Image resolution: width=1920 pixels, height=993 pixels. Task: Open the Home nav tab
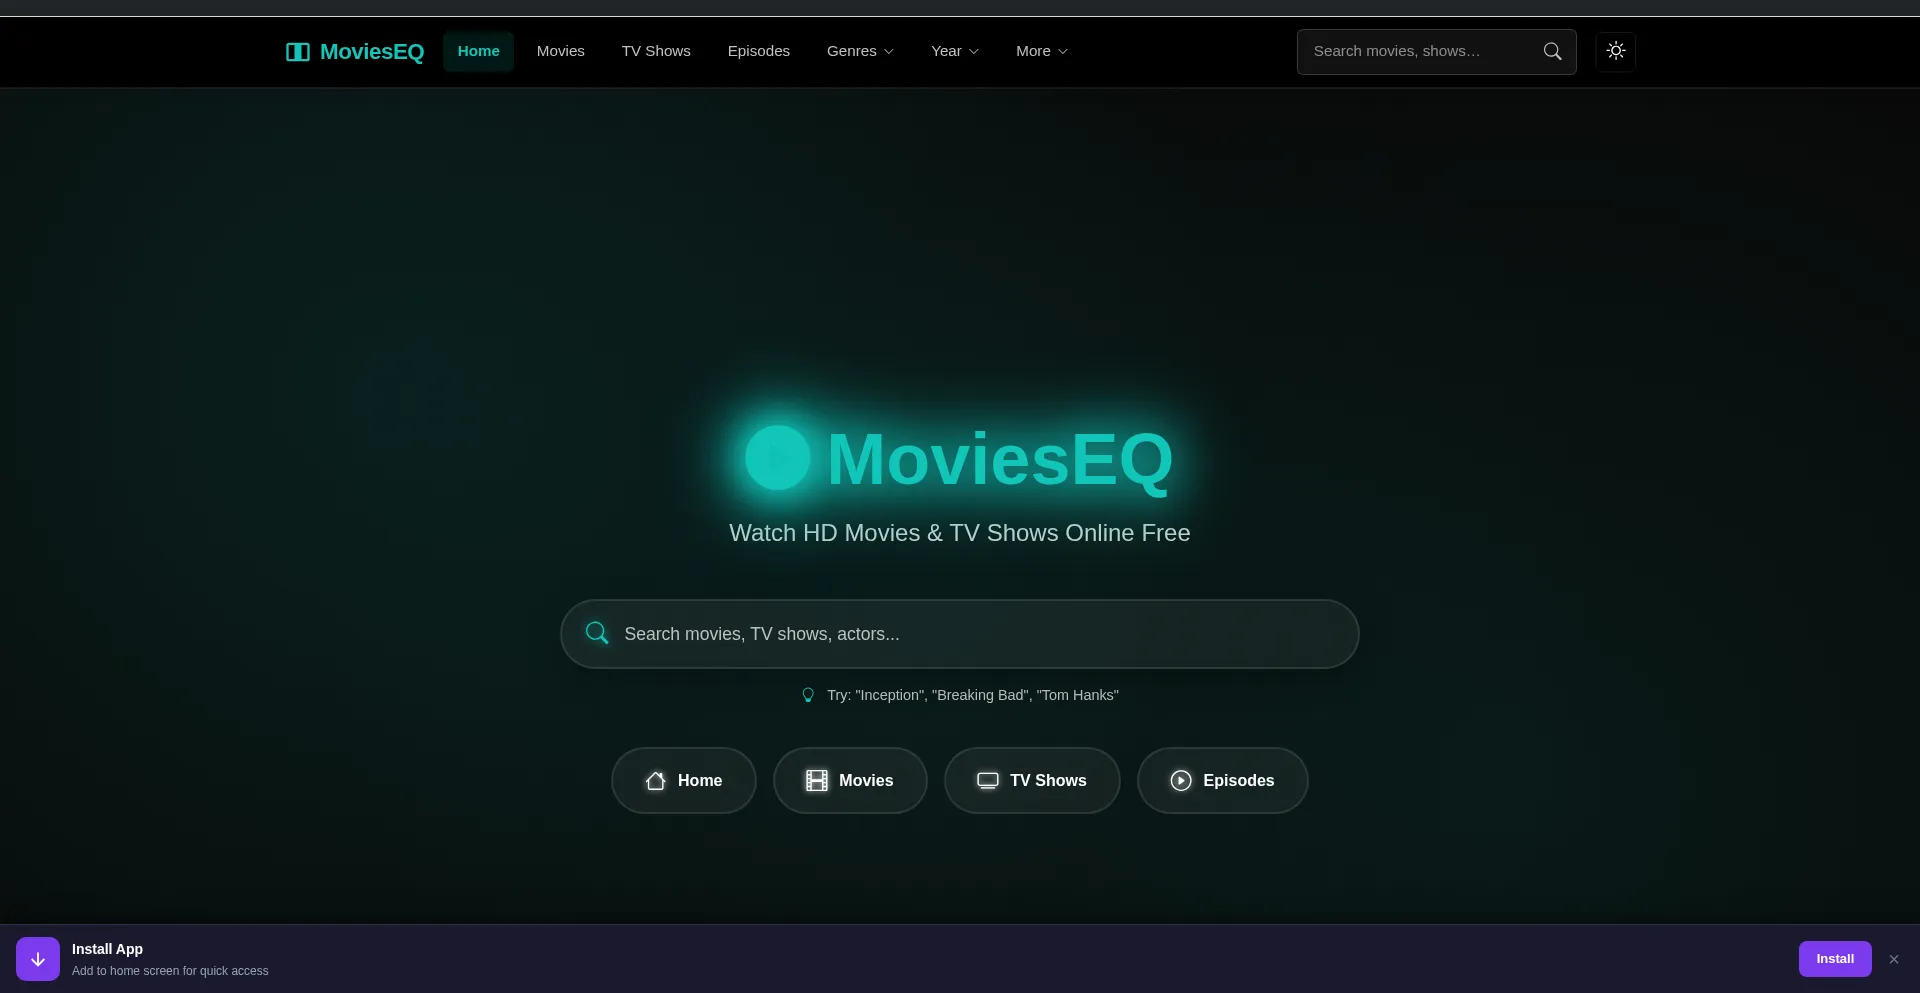(478, 51)
